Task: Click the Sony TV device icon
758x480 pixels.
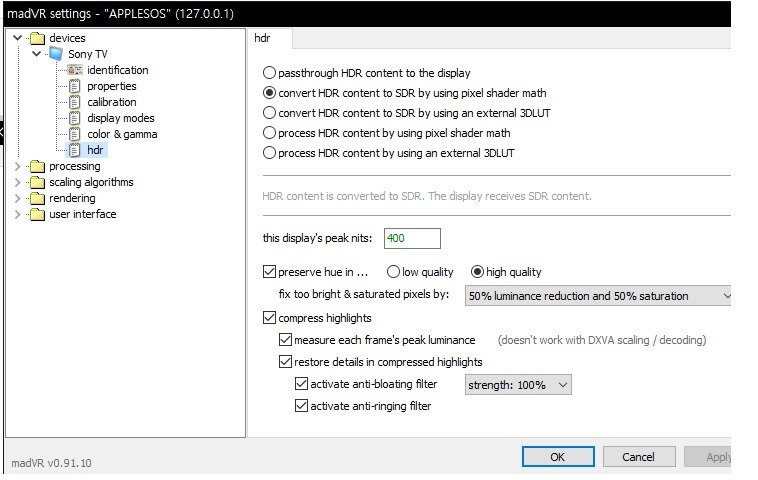Action: (x=56, y=54)
